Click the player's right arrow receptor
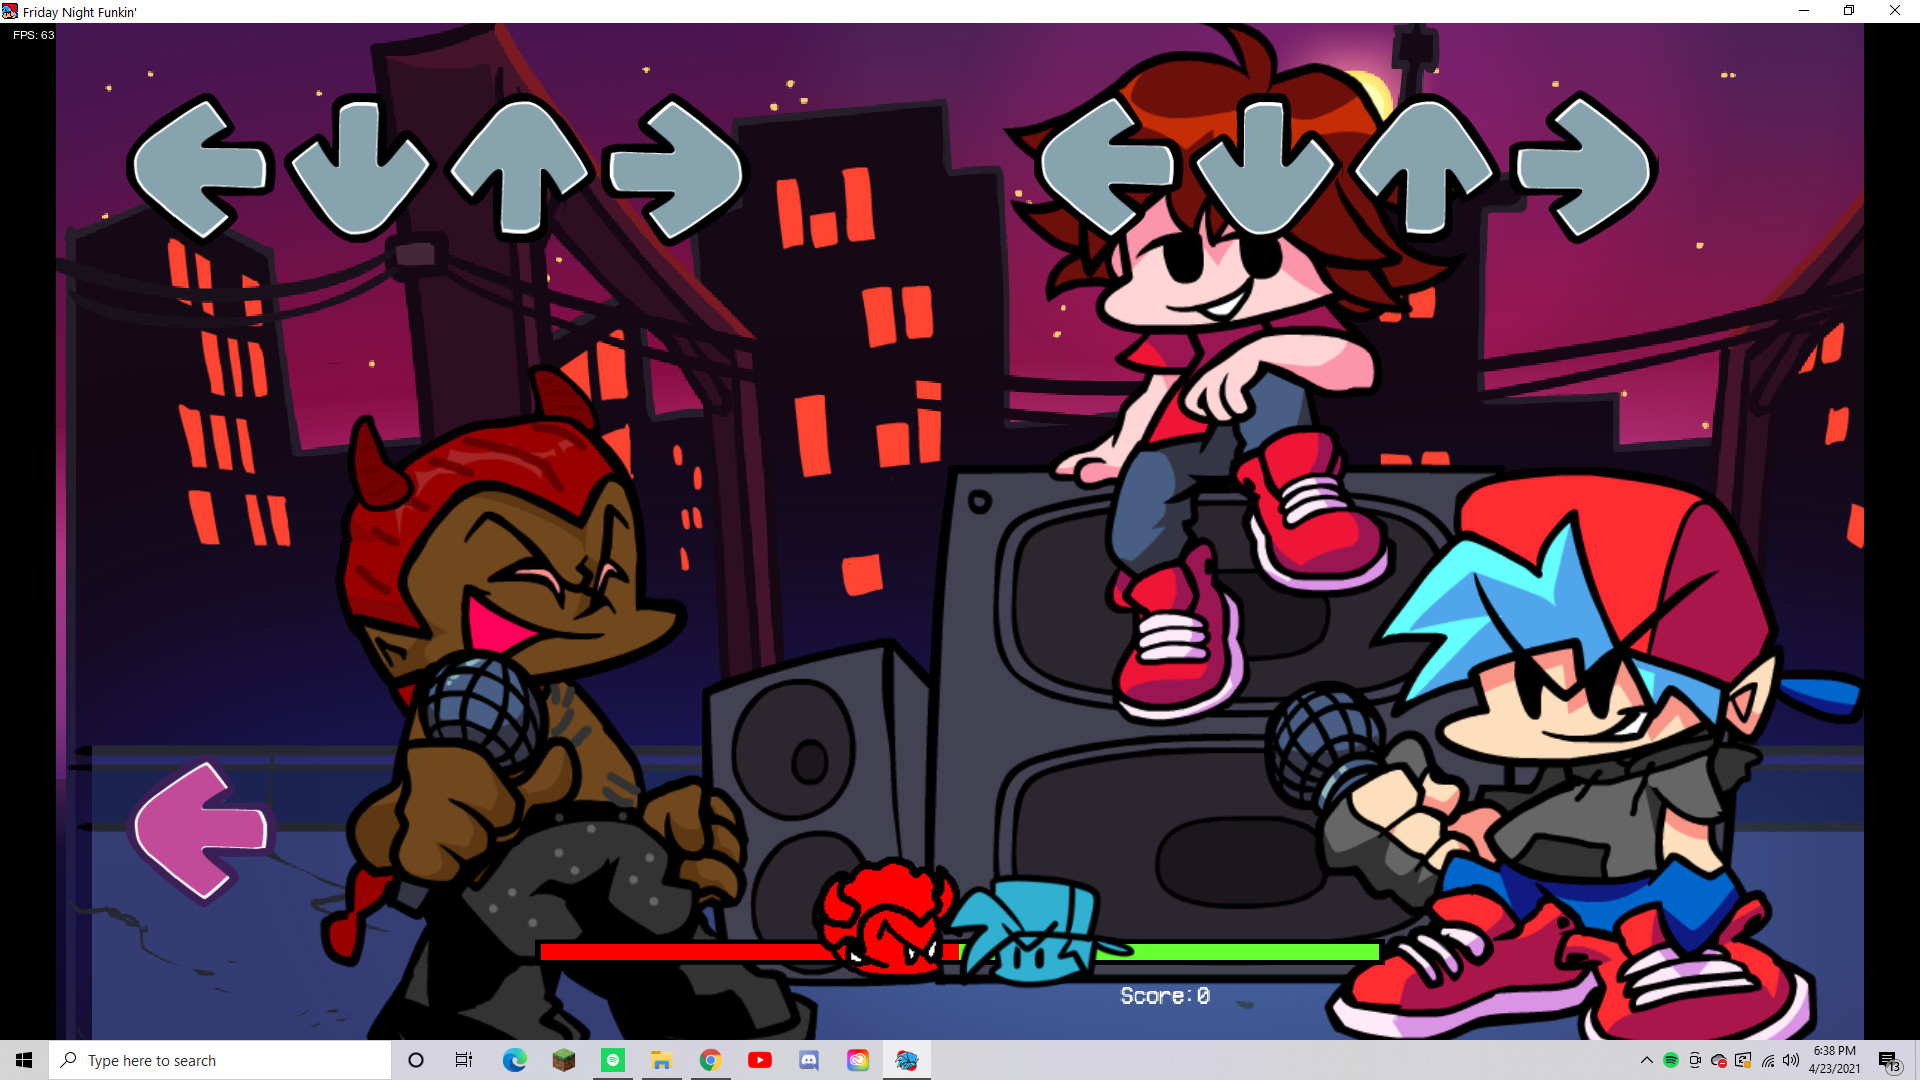 point(1584,168)
